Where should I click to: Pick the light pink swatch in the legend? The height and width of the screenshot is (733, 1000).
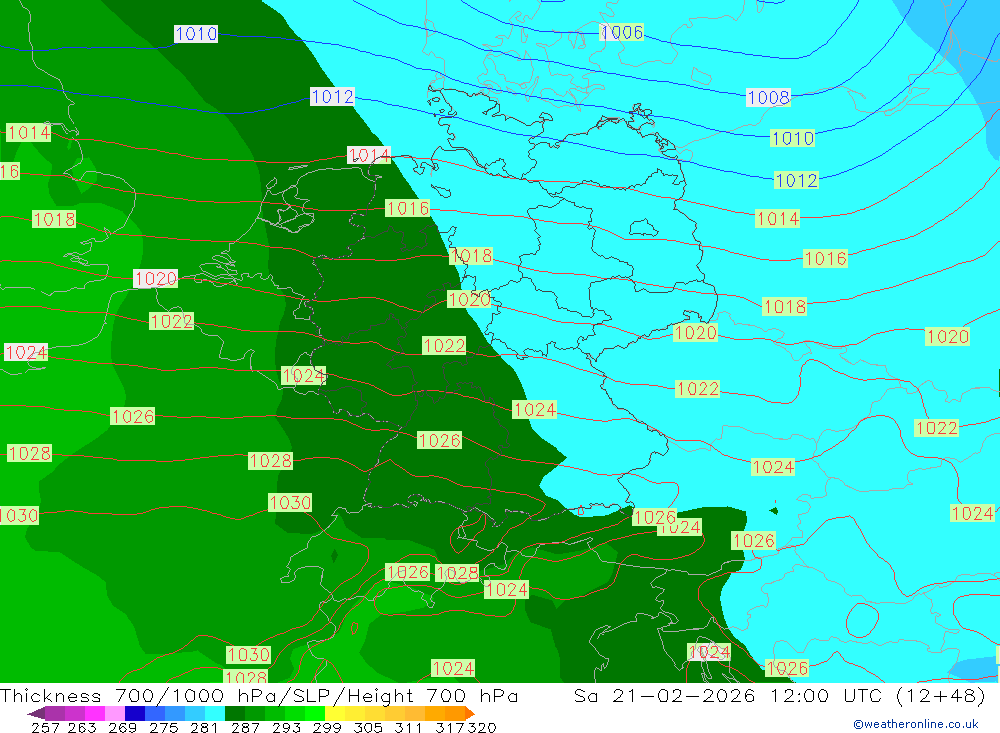pos(115,713)
